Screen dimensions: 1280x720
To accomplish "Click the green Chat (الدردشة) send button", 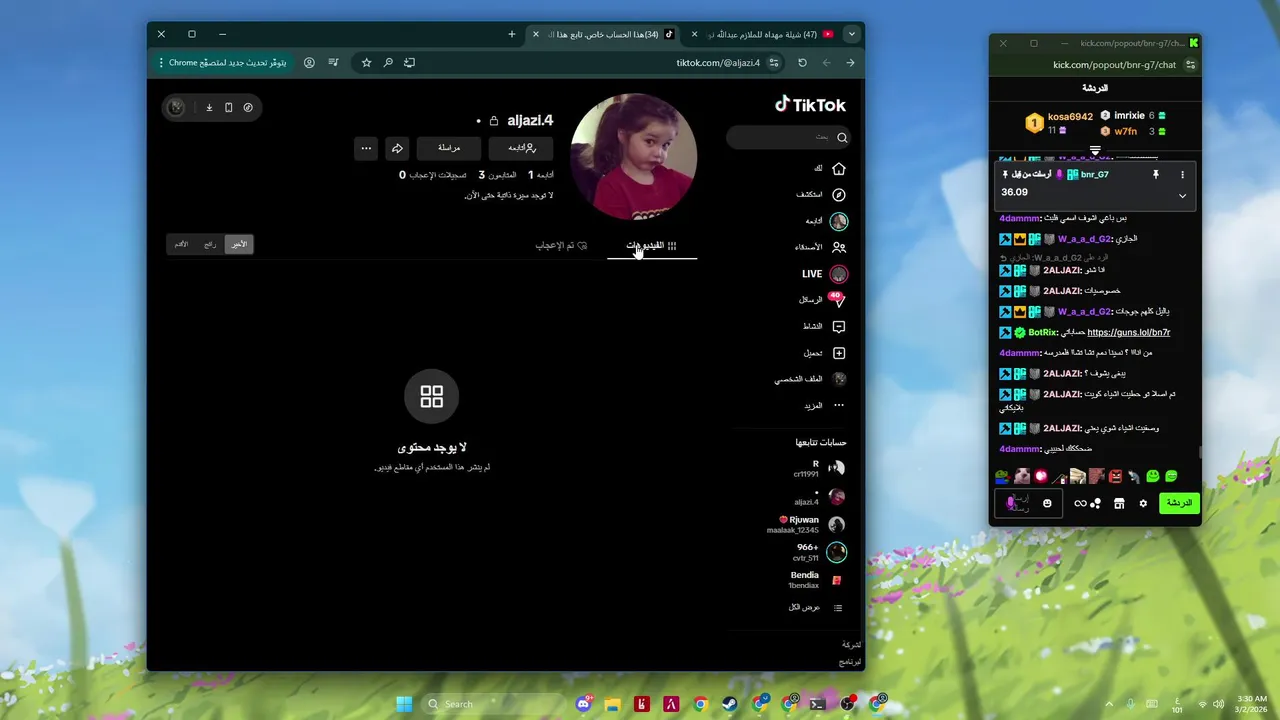I will pos(1180,503).
